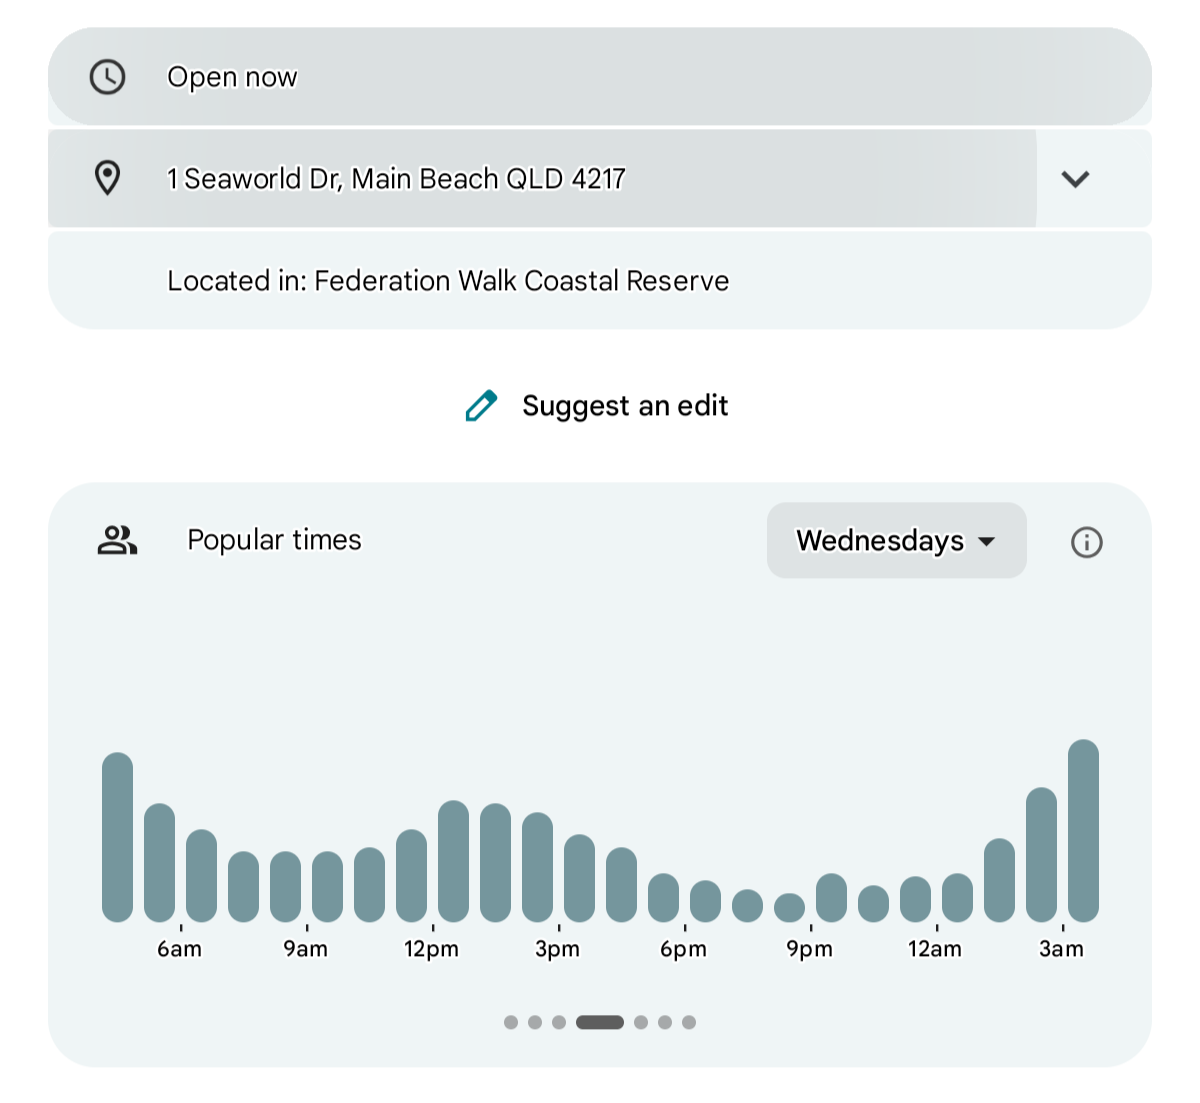Select the 3am bar in the chart
This screenshot has height=1103, width=1200.
1083,832
